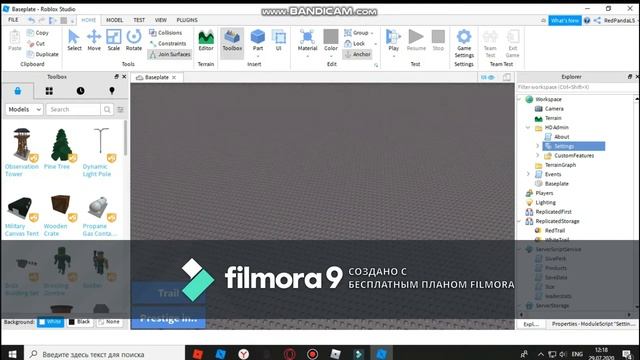Group selected objects
Screen dimensions: 640x360
(x=357, y=33)
